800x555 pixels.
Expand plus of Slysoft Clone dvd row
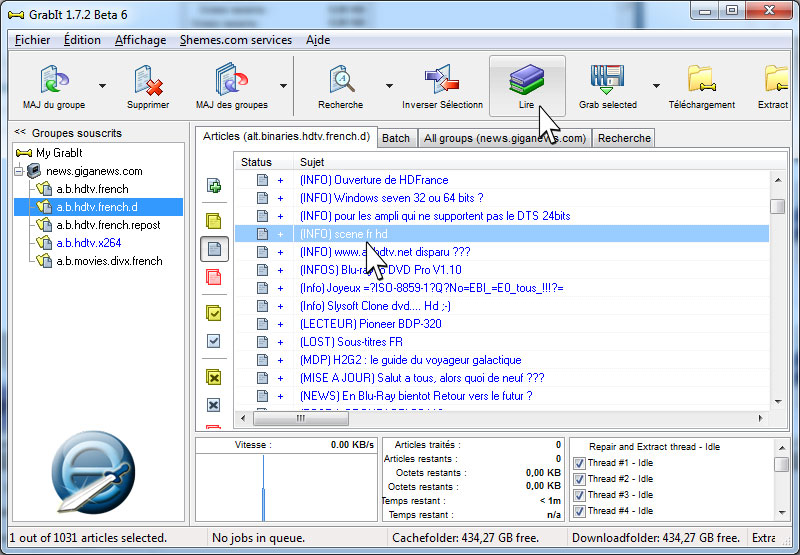point(280,306)
